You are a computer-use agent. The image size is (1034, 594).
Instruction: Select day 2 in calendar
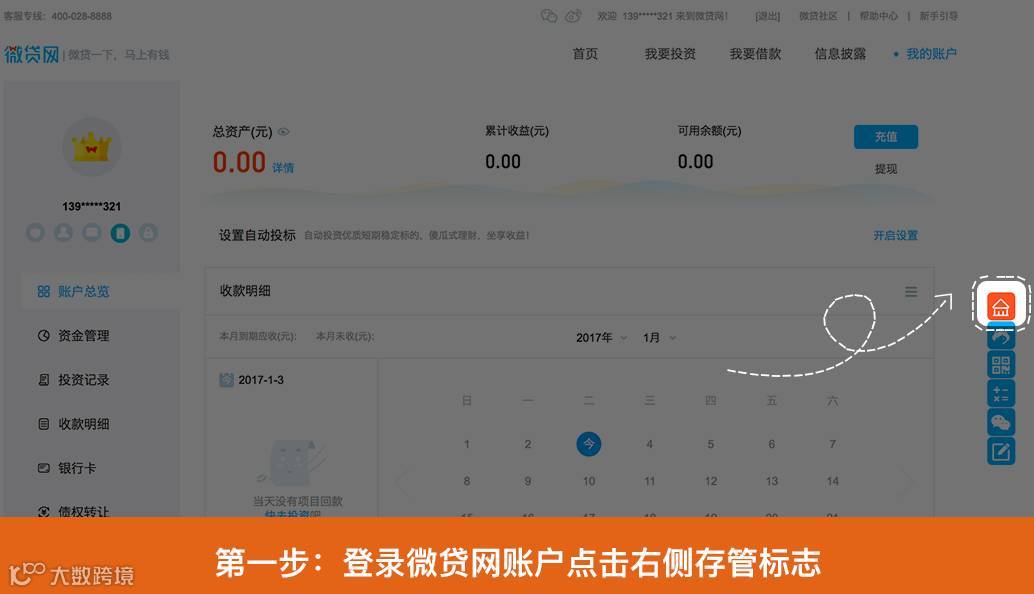528,444
